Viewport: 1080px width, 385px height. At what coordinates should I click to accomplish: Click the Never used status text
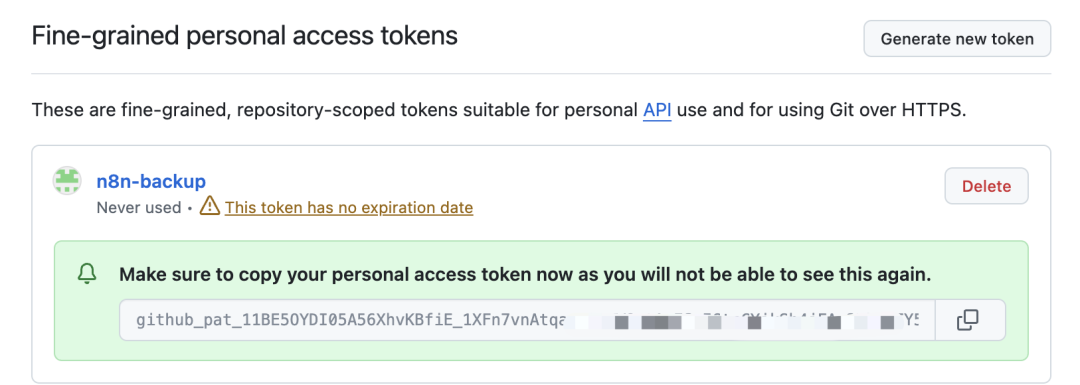click(x=139, y=207)
